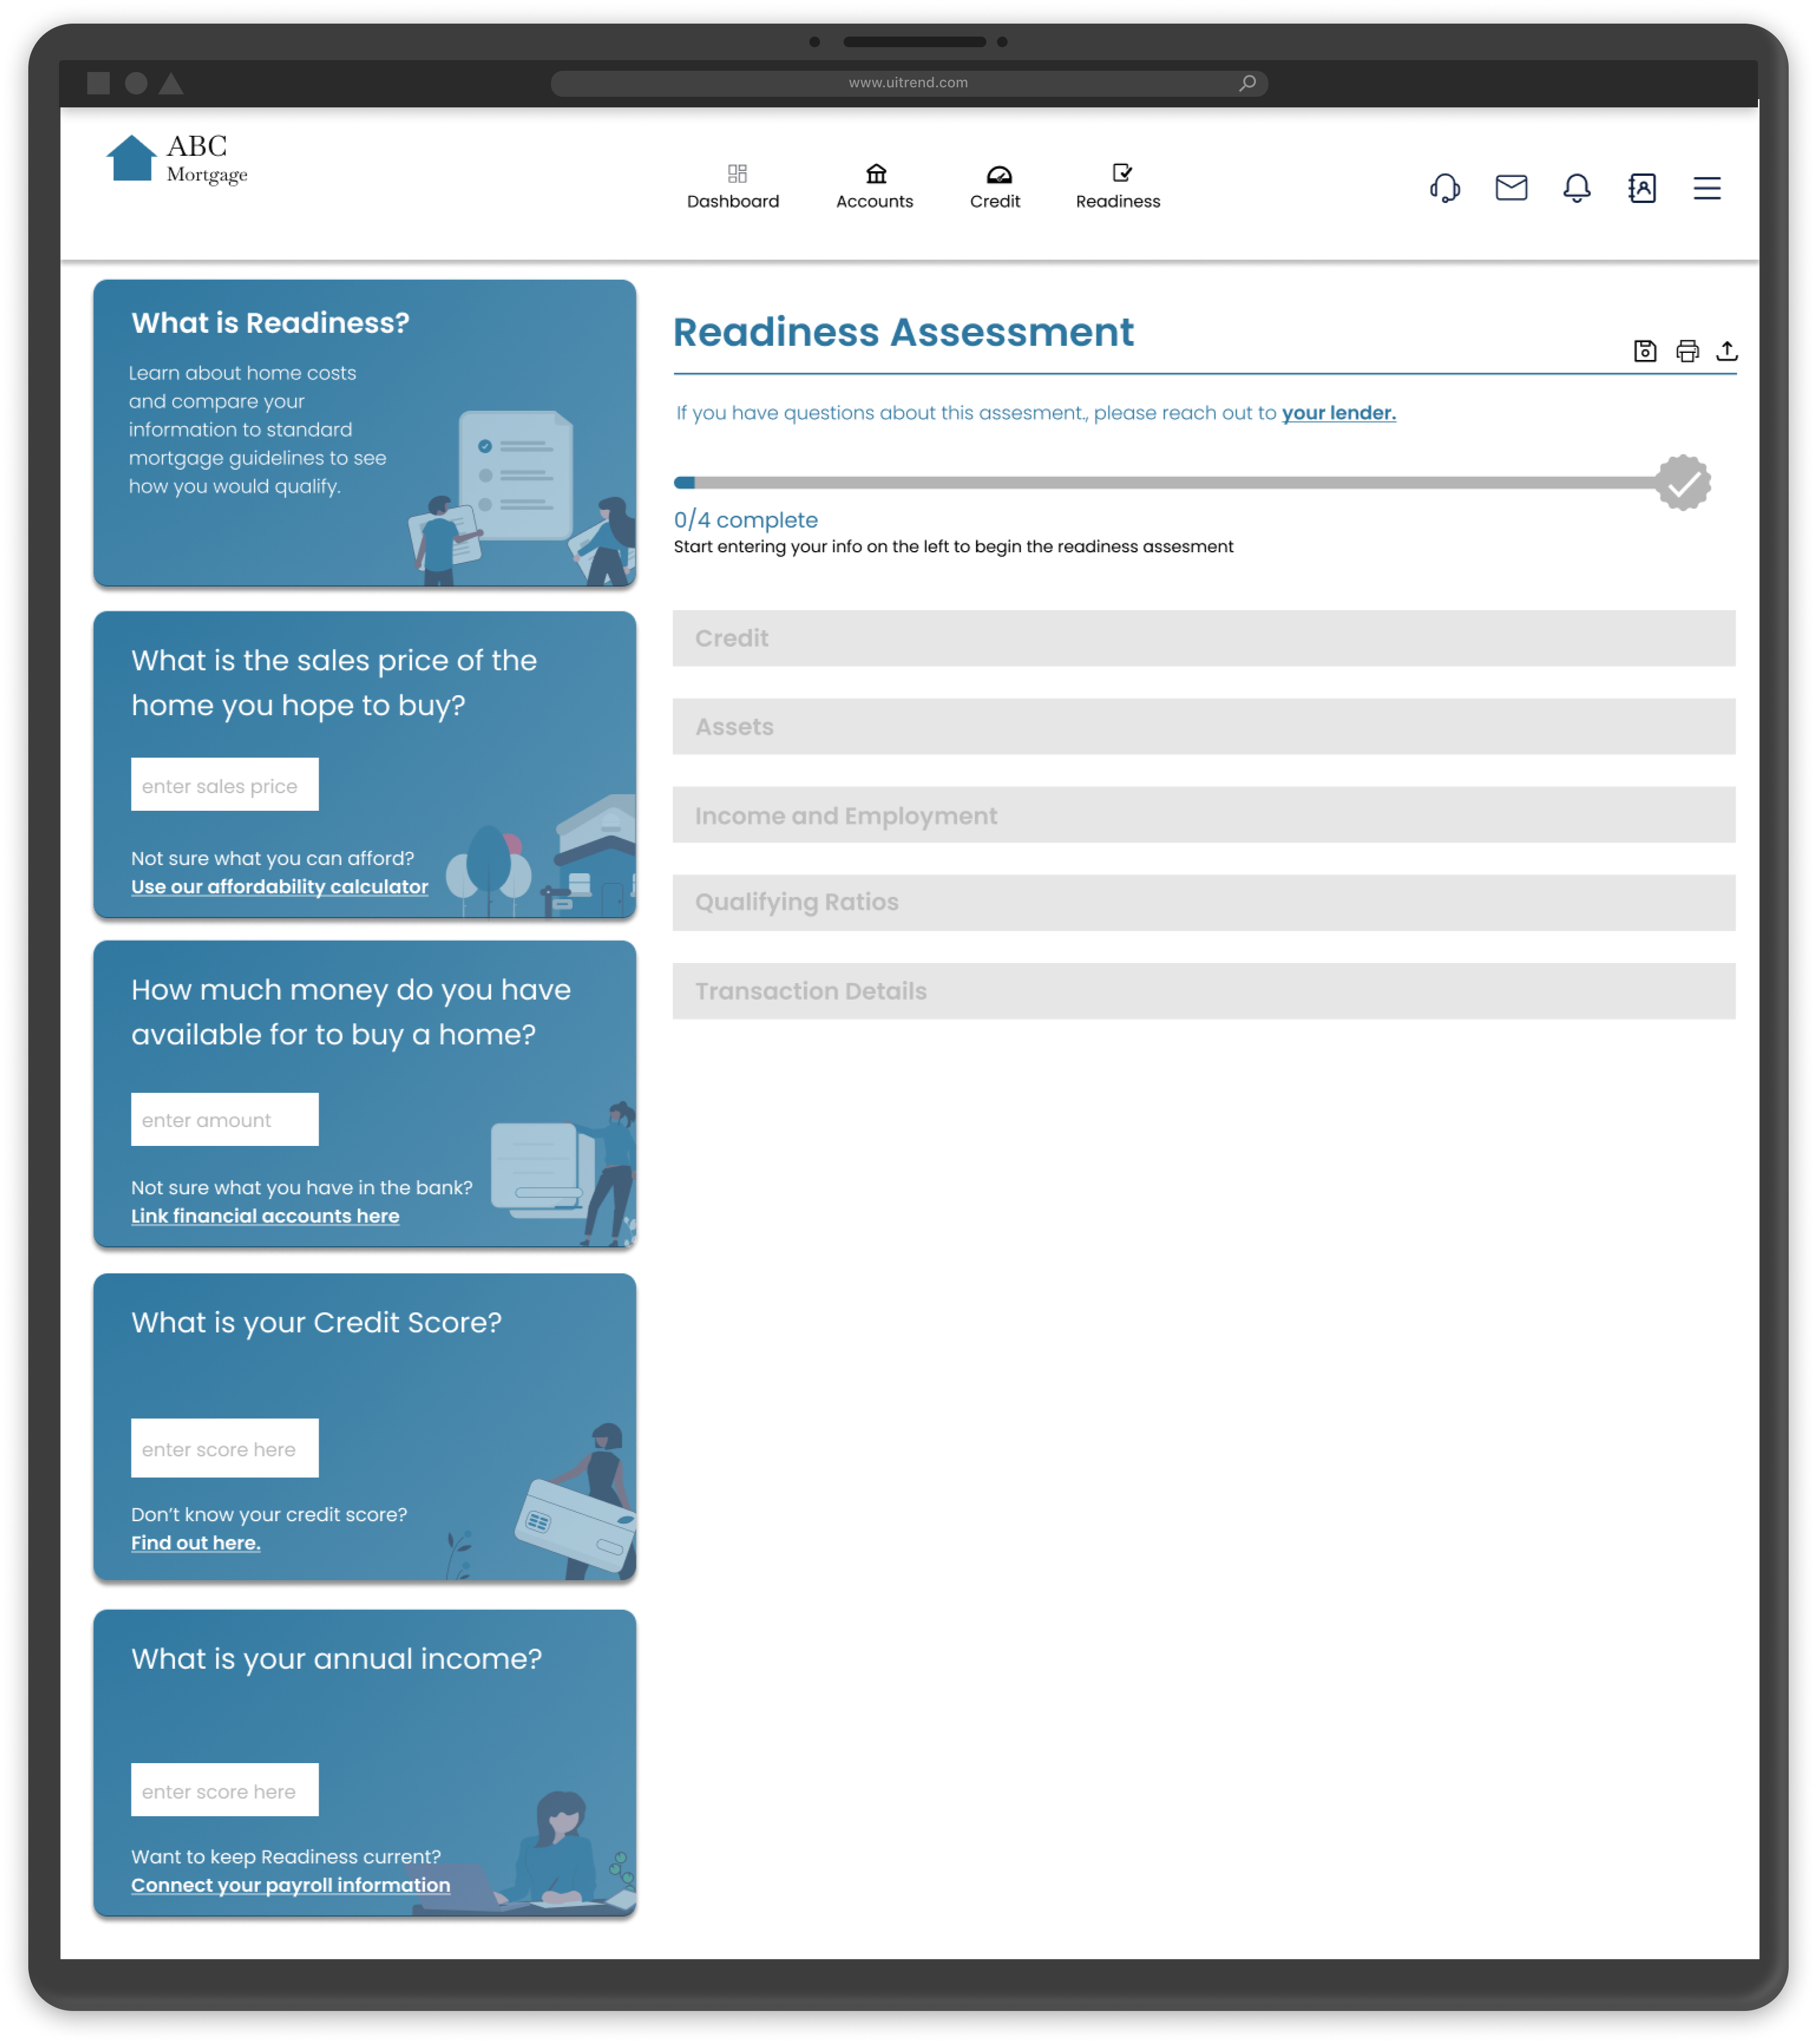Click the notifications bell icon
The image size is (1817, 2044).
(1576, 188)
